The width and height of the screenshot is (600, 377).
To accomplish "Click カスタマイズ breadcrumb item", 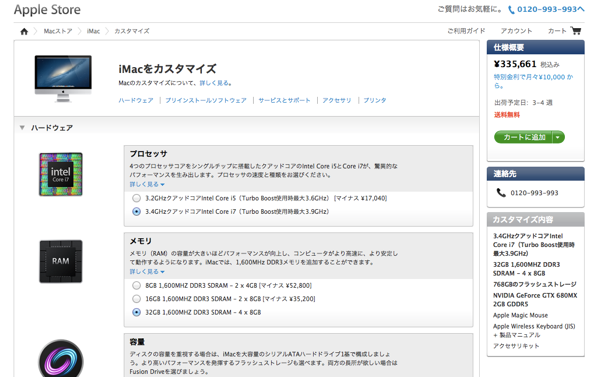I will point(132,31).
